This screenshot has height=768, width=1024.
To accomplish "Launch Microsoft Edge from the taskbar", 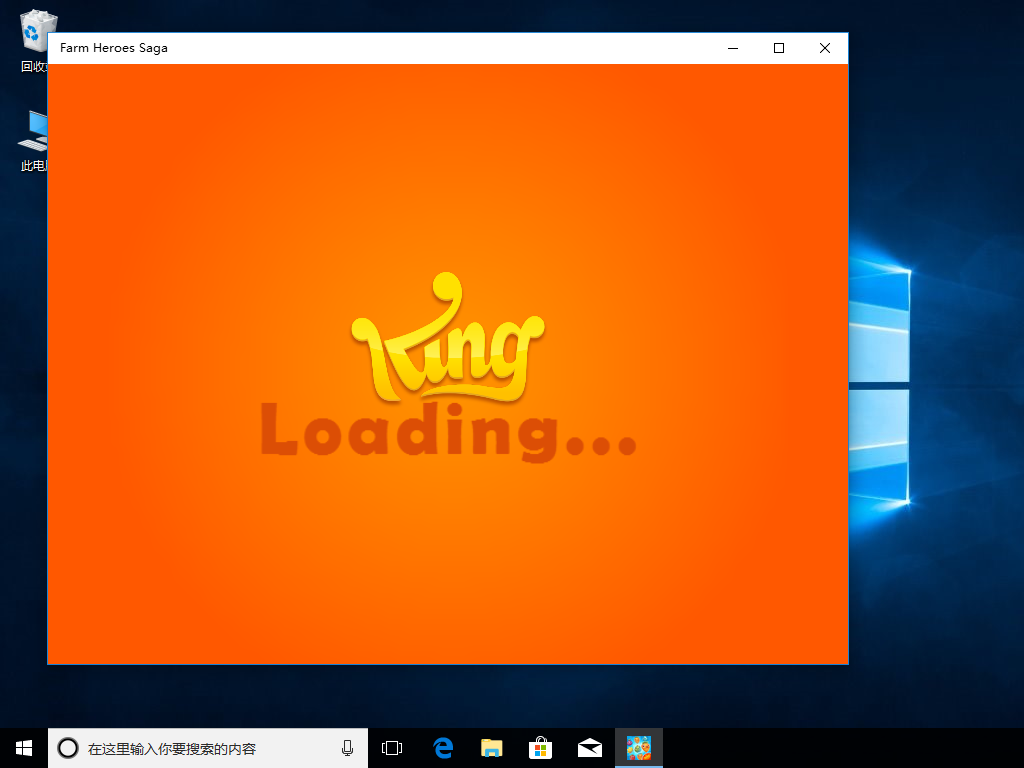I will (x=443, y=748).
